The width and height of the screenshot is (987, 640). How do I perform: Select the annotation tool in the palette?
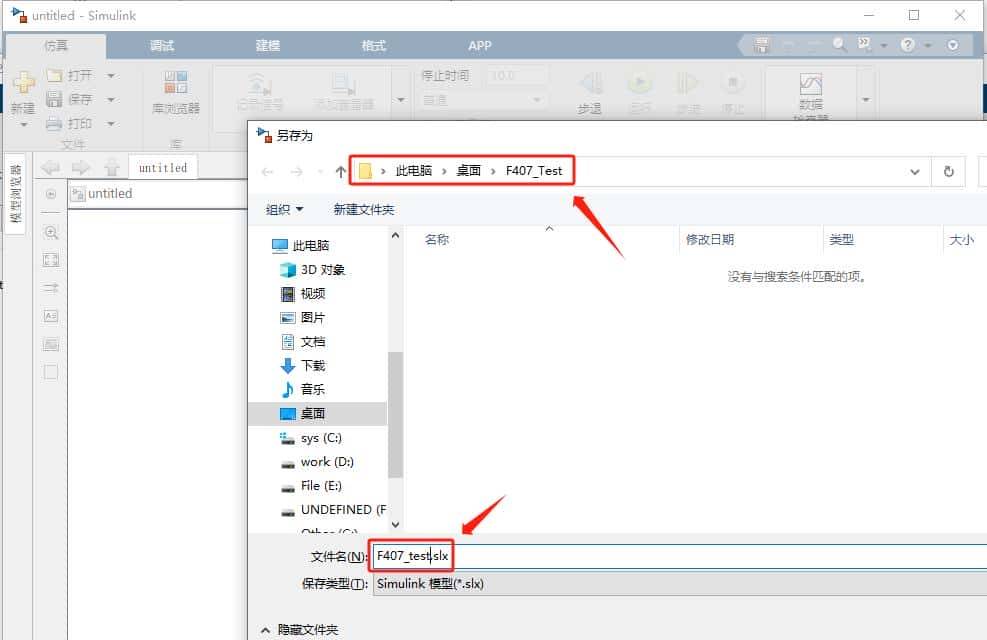pyautogui.click(x=50, y=316)
